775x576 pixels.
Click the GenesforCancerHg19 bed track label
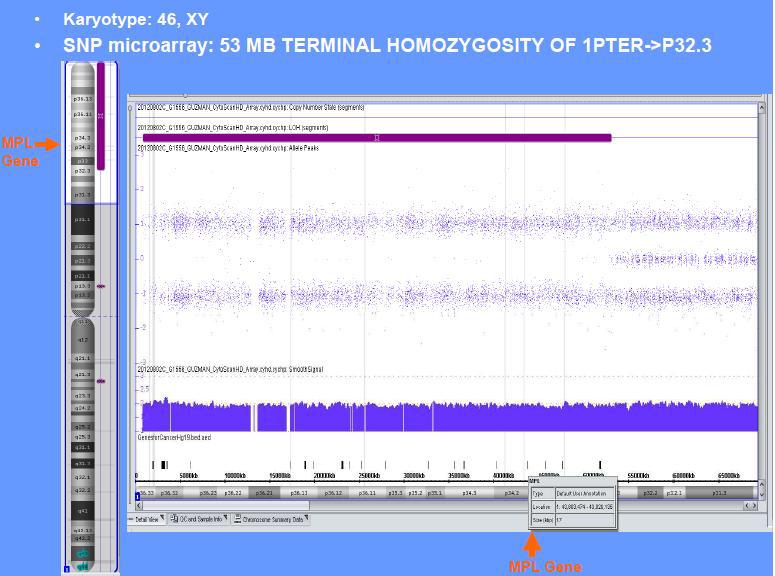174,438
